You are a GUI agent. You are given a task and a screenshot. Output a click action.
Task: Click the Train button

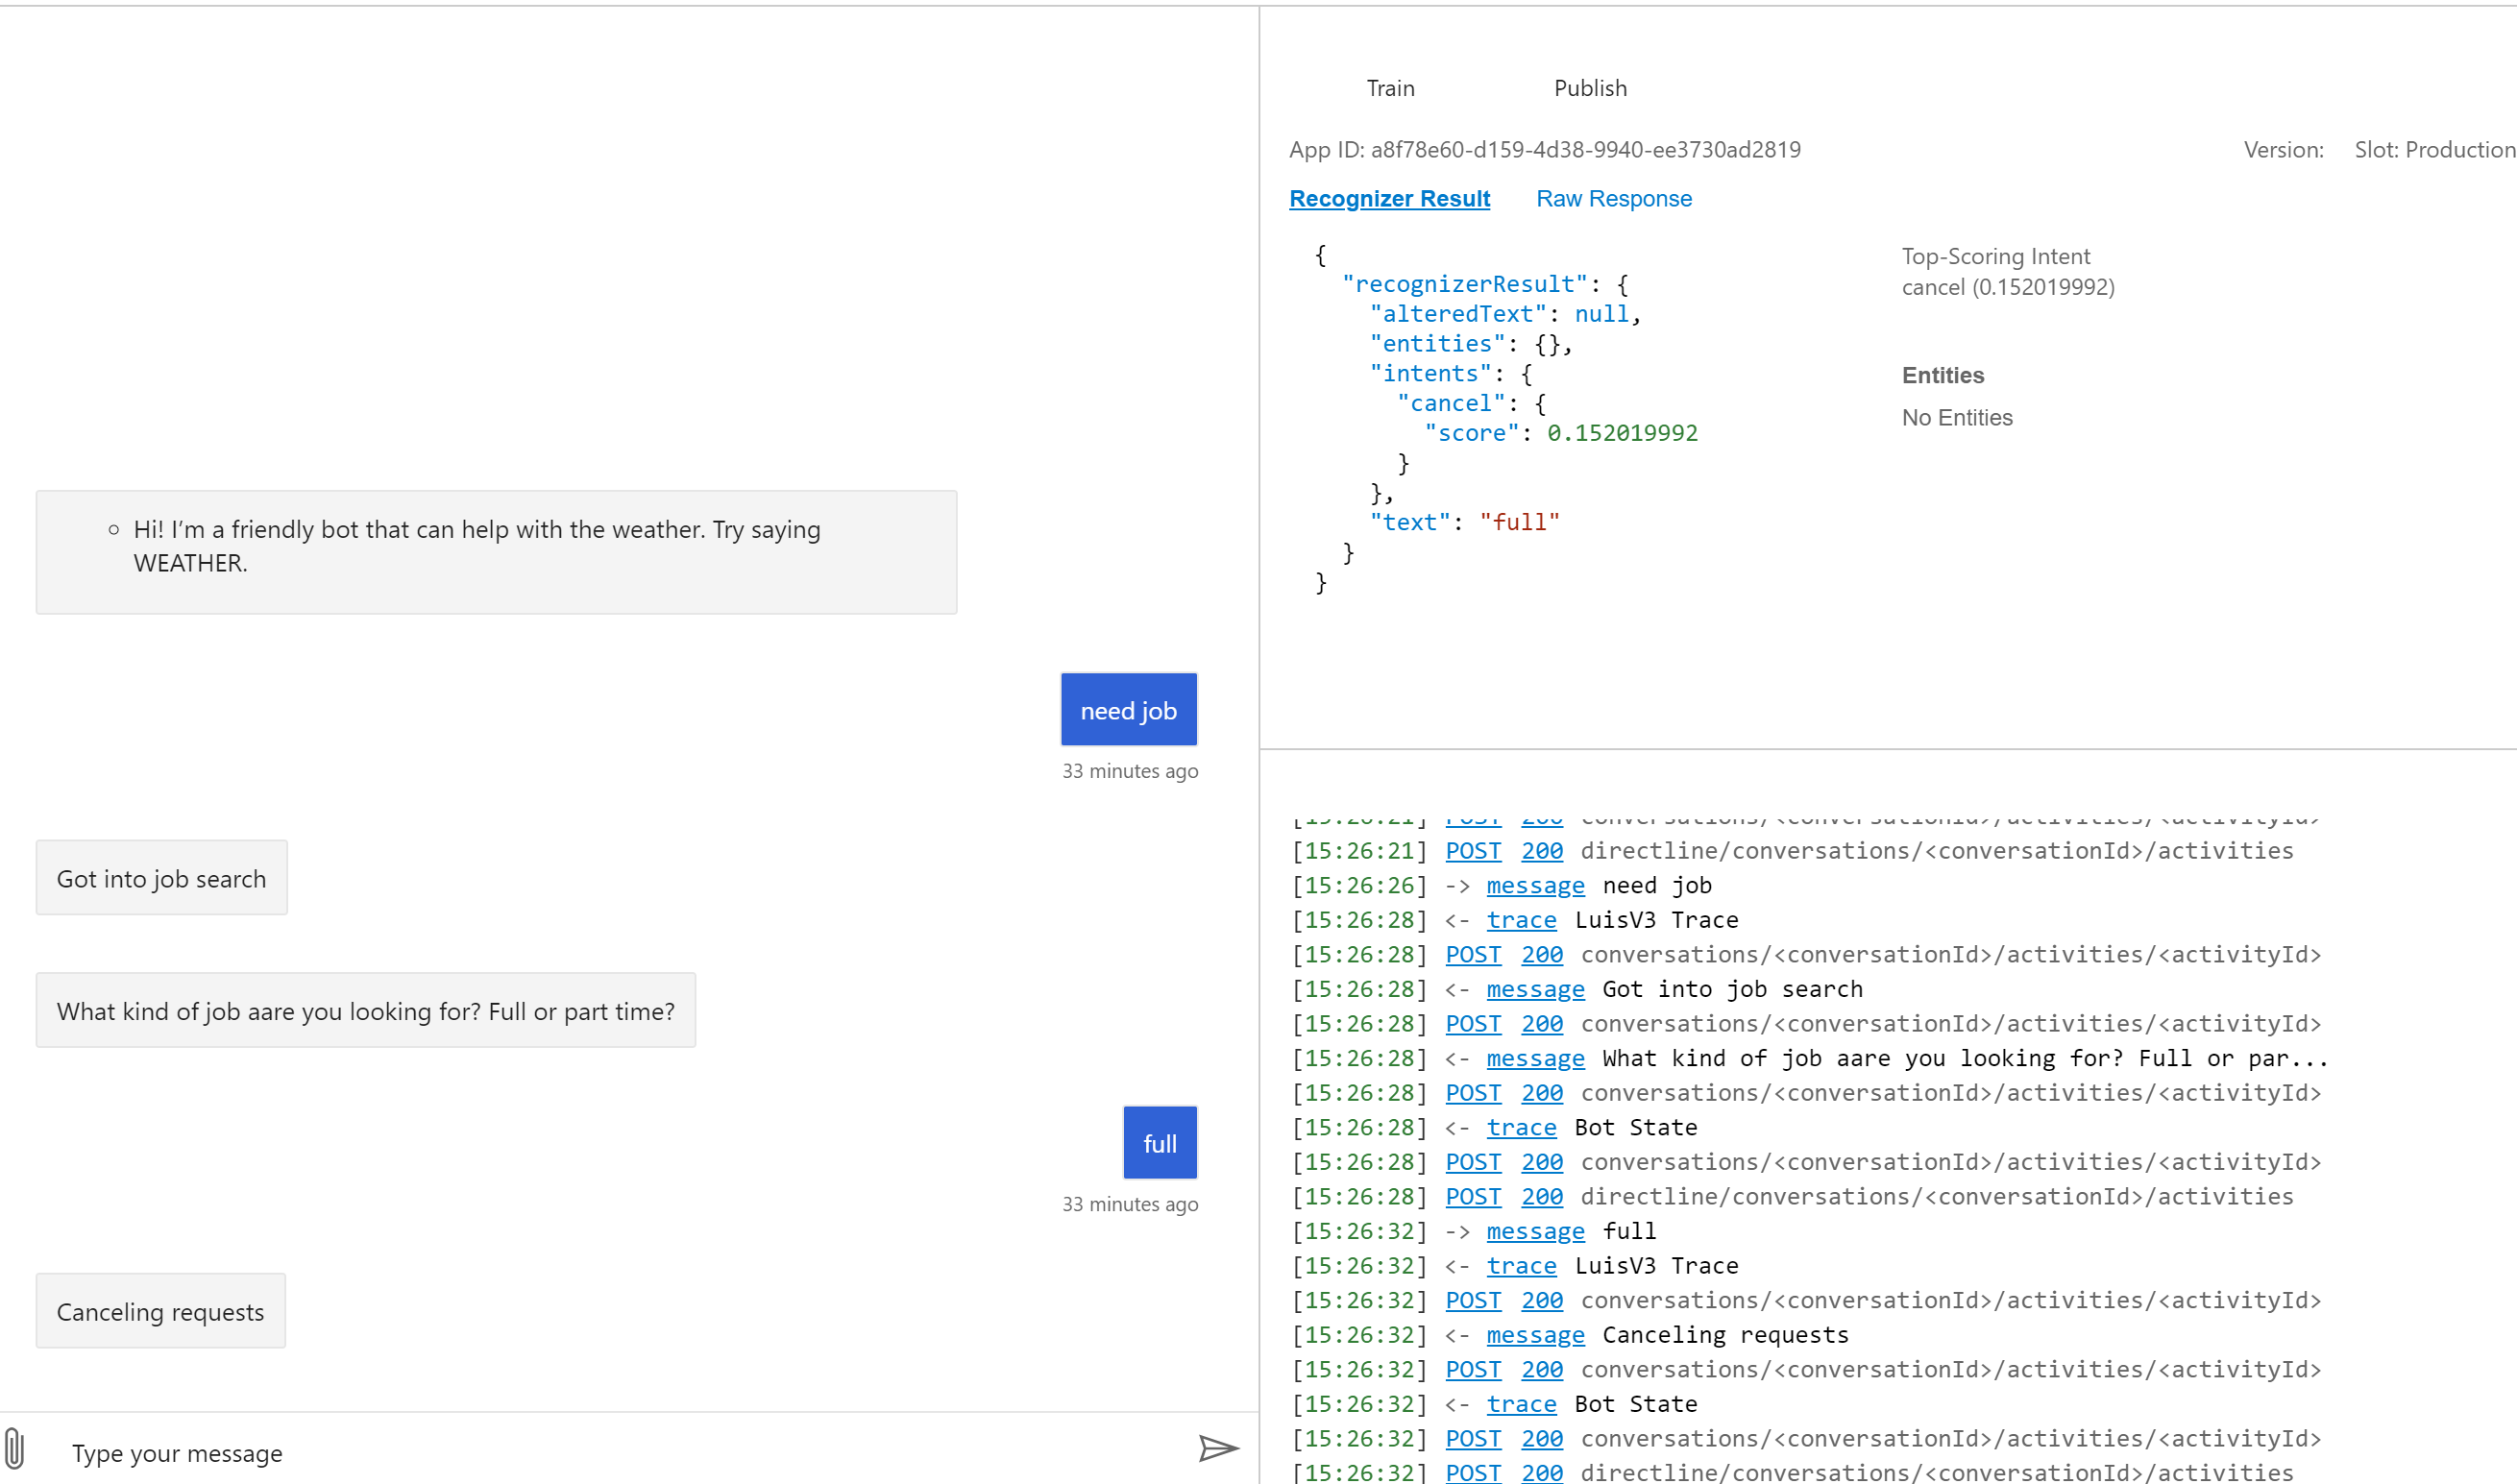pyautogui.click(x=1390, y=88)
